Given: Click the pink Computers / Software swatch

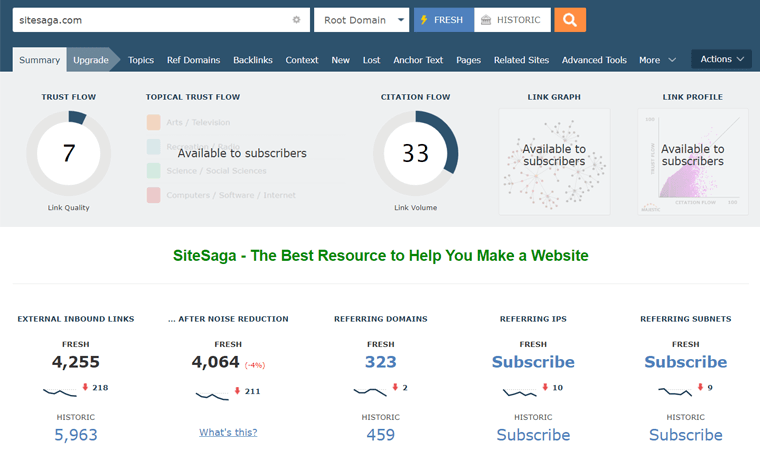Looking at the screenshot, I should click(x=154, y=195).
